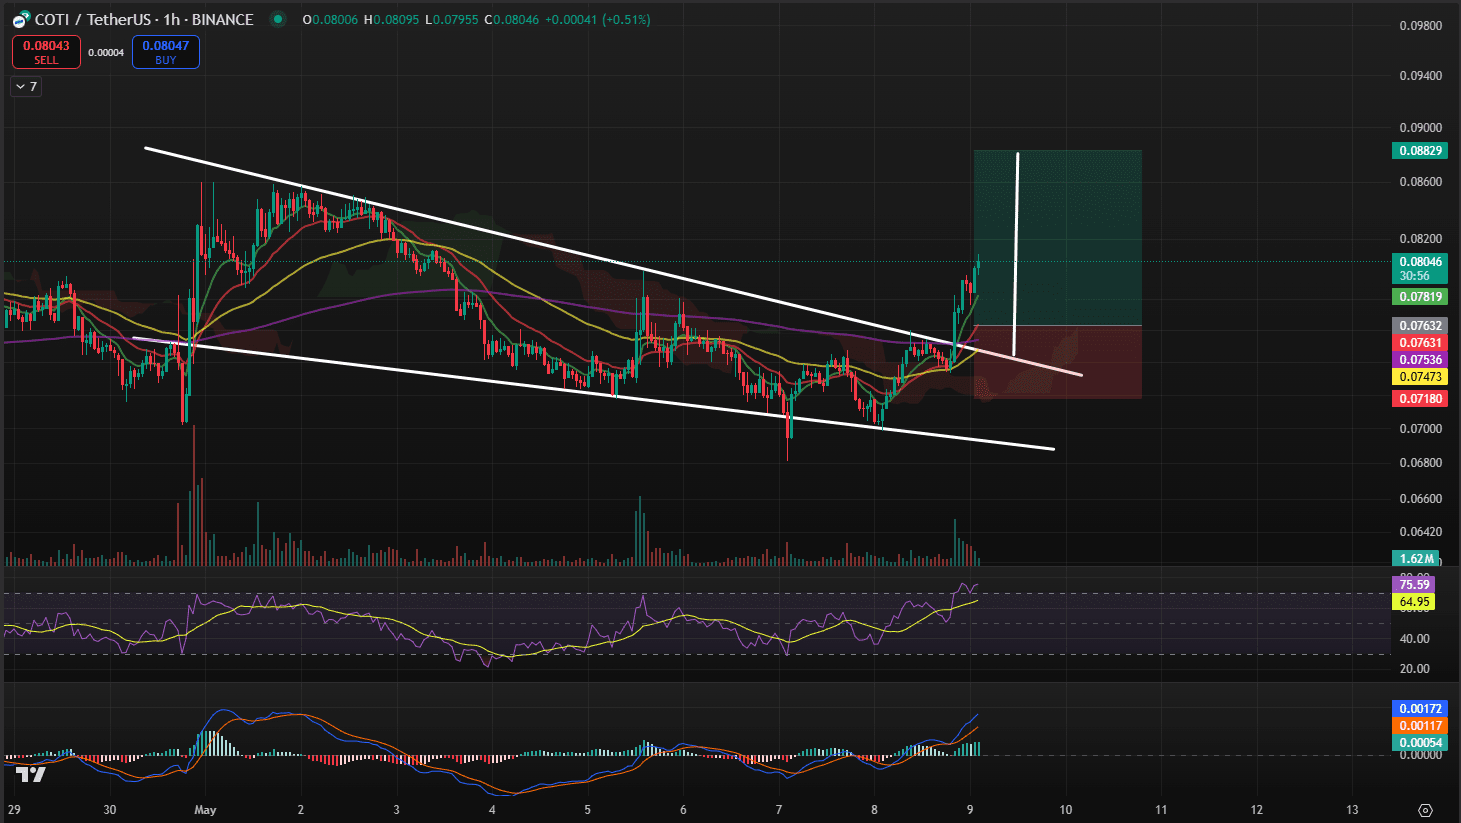
Task: Click the purple RSI value label 75.59
Action: click(1414, 585)
